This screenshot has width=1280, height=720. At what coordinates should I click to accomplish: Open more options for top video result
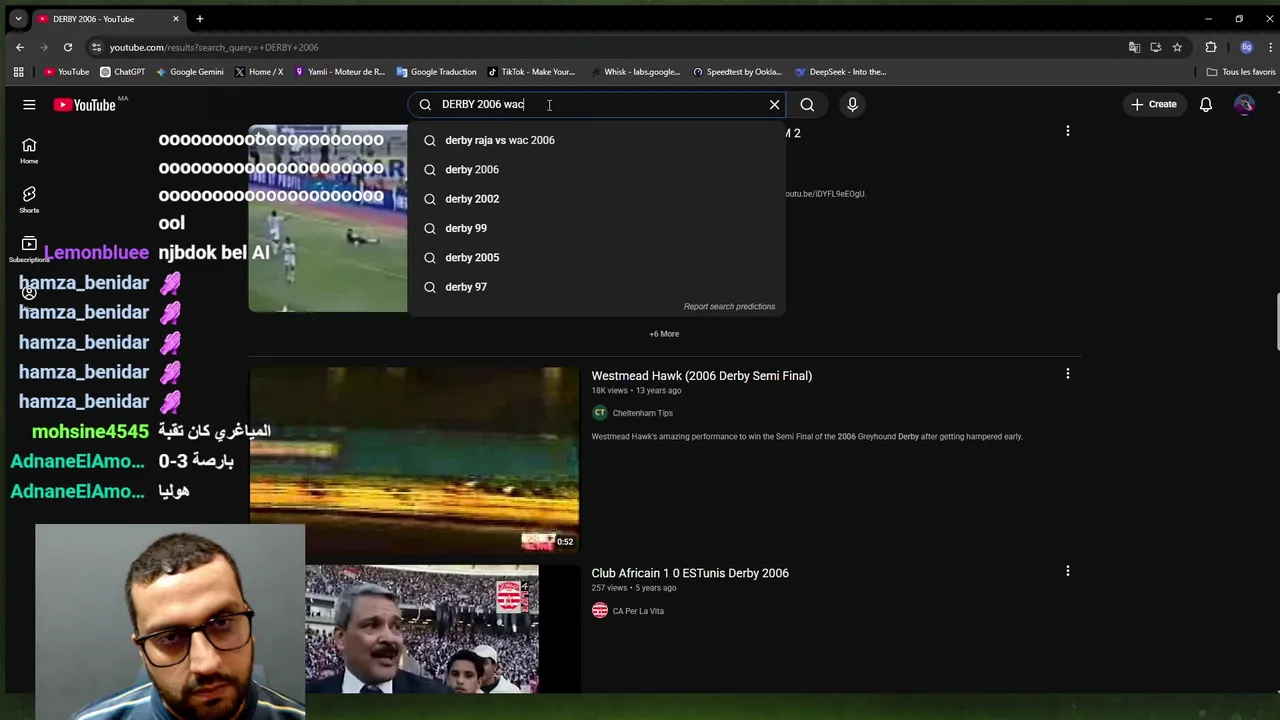click(x=1067, y=131)
